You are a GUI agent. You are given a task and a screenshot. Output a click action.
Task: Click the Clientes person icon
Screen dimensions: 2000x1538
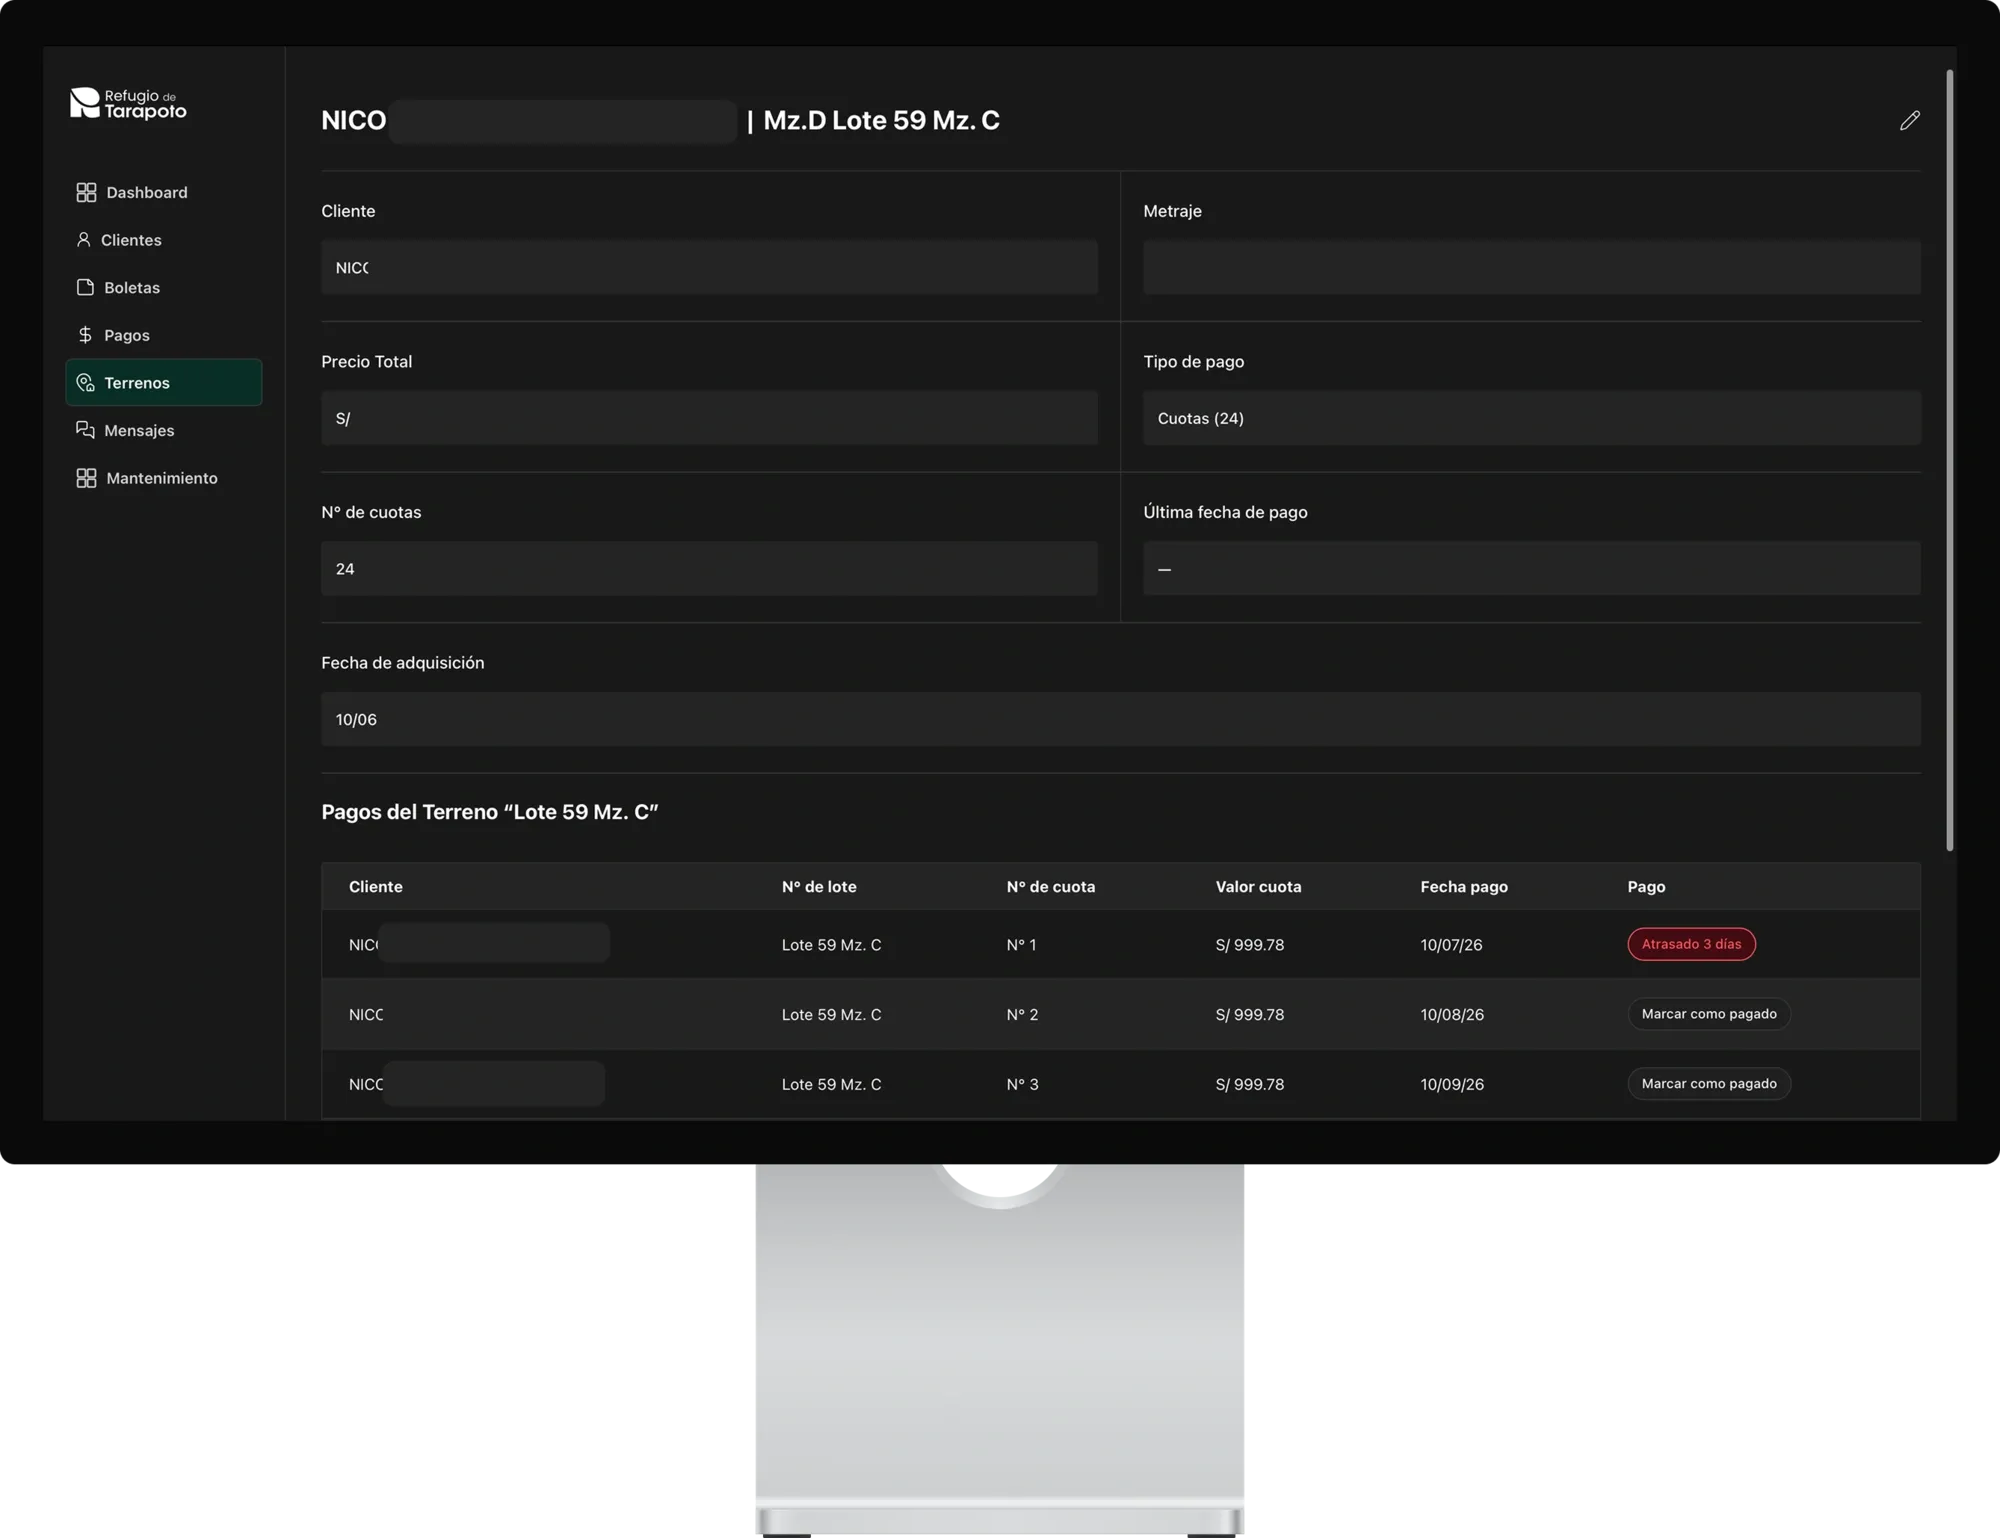(84, 240)
